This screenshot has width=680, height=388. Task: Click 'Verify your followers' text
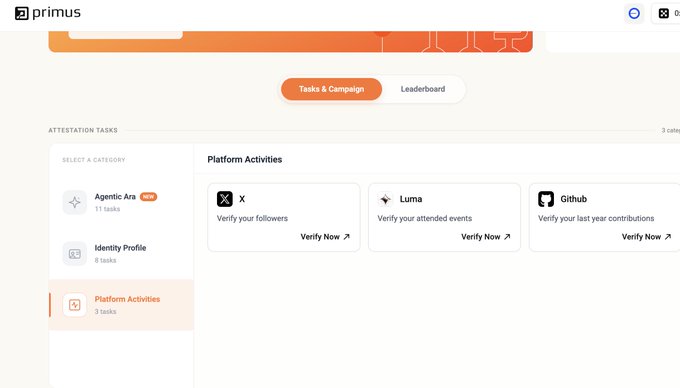(252, 218)
